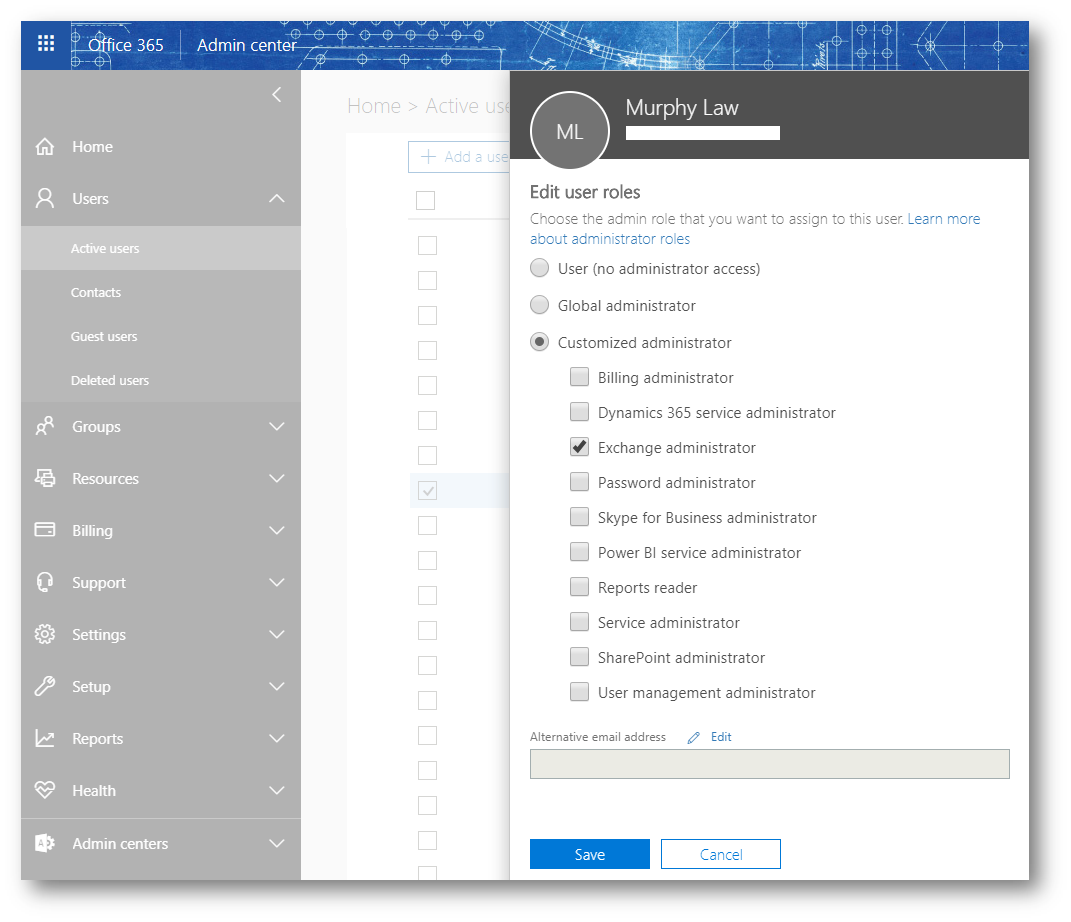Click the Edit link for alternative email
Screen dimensions: 1071x922
click(721, 737)
